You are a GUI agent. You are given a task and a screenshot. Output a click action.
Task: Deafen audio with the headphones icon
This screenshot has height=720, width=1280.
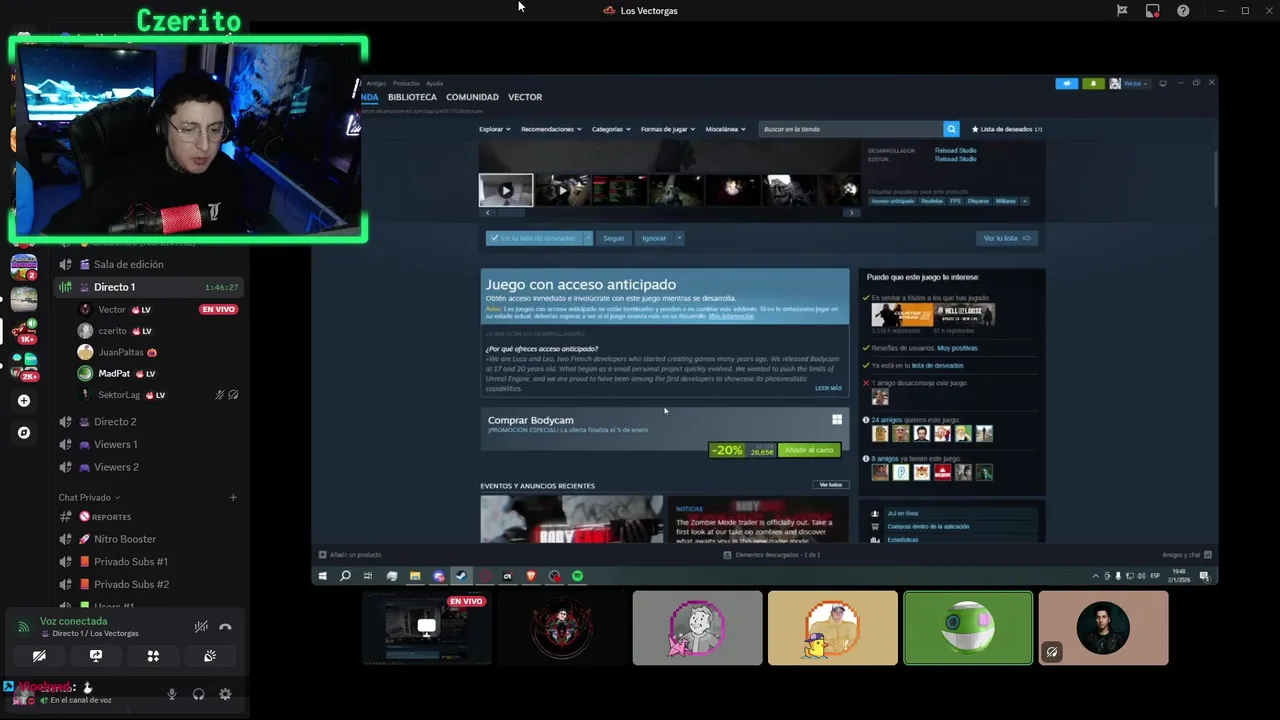[x=198, y=694]
